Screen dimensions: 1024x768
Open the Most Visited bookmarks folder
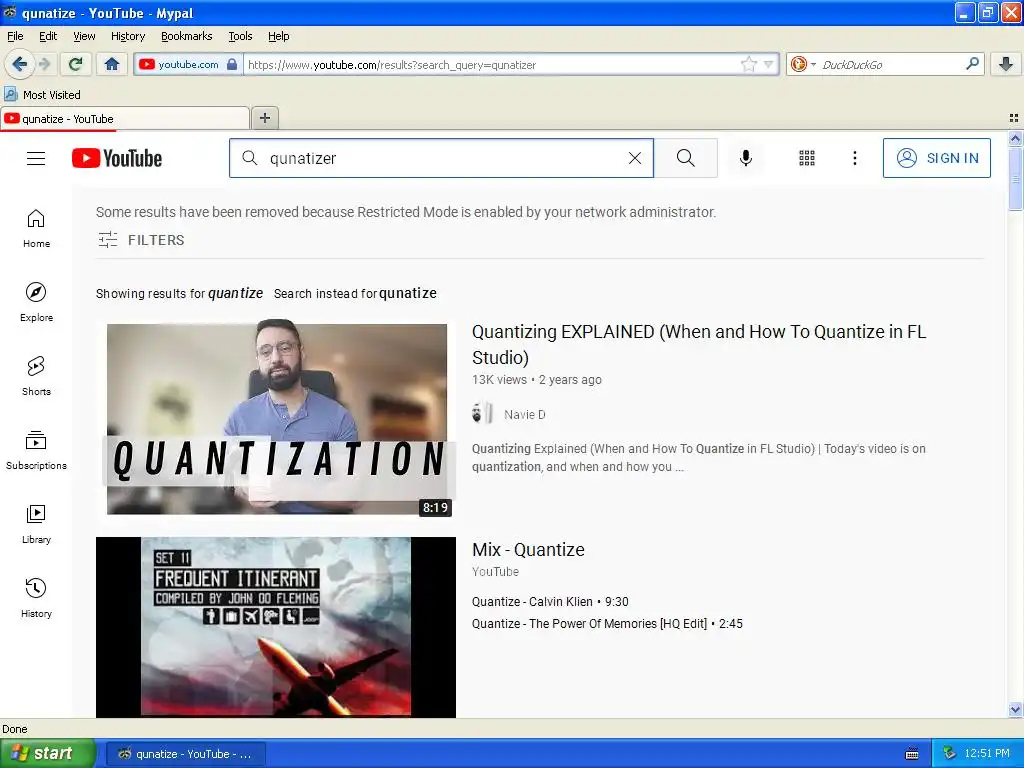coord(43,95)
